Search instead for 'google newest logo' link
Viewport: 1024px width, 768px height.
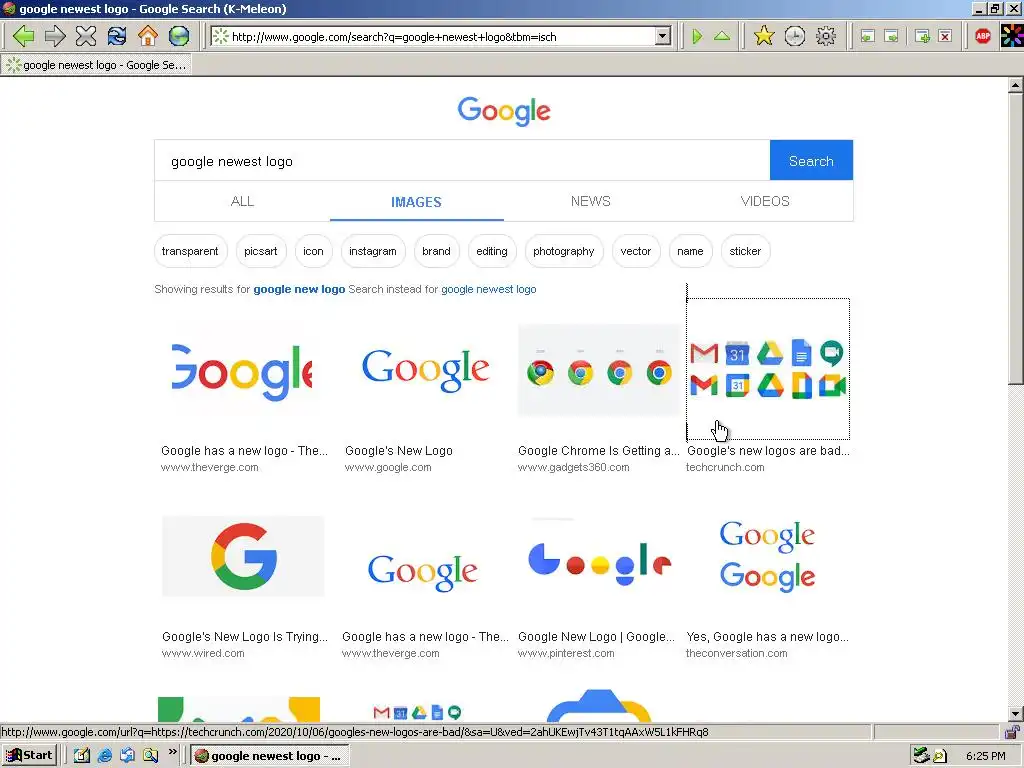(x=488, y=289)
